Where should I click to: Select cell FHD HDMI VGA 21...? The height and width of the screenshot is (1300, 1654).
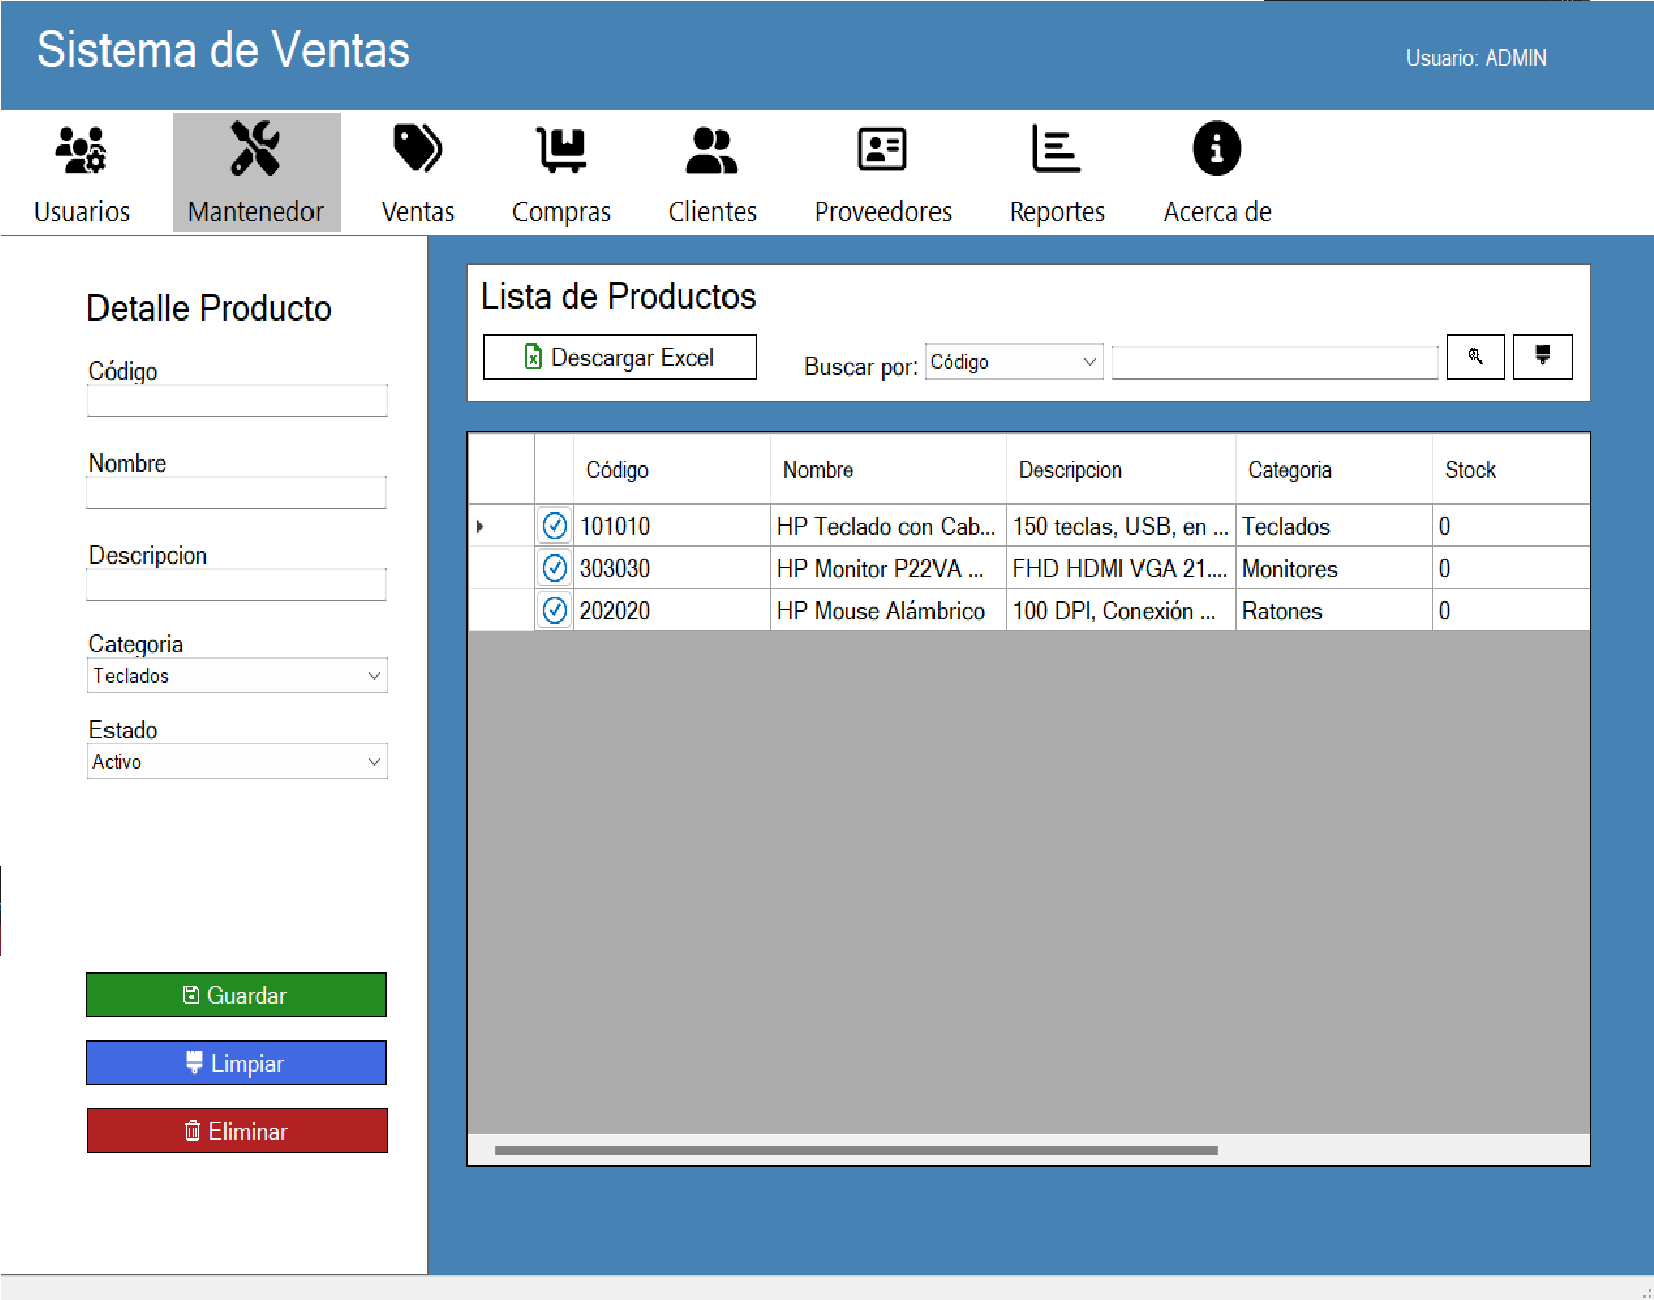(1121, 568)
